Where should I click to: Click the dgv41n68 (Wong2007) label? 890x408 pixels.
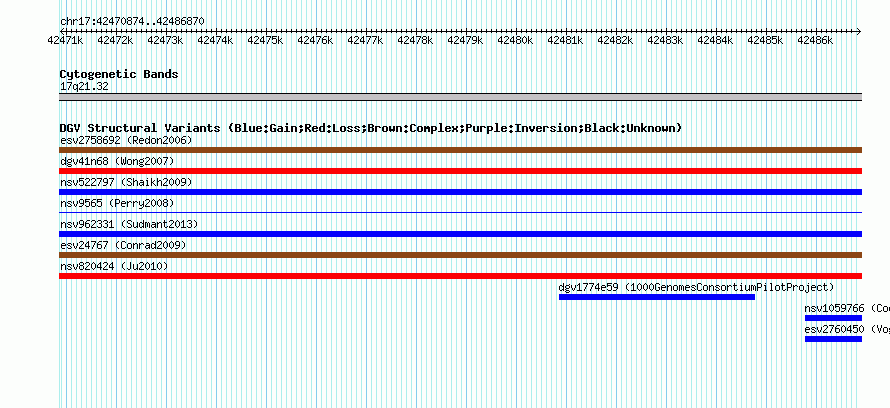click(117, 161)
